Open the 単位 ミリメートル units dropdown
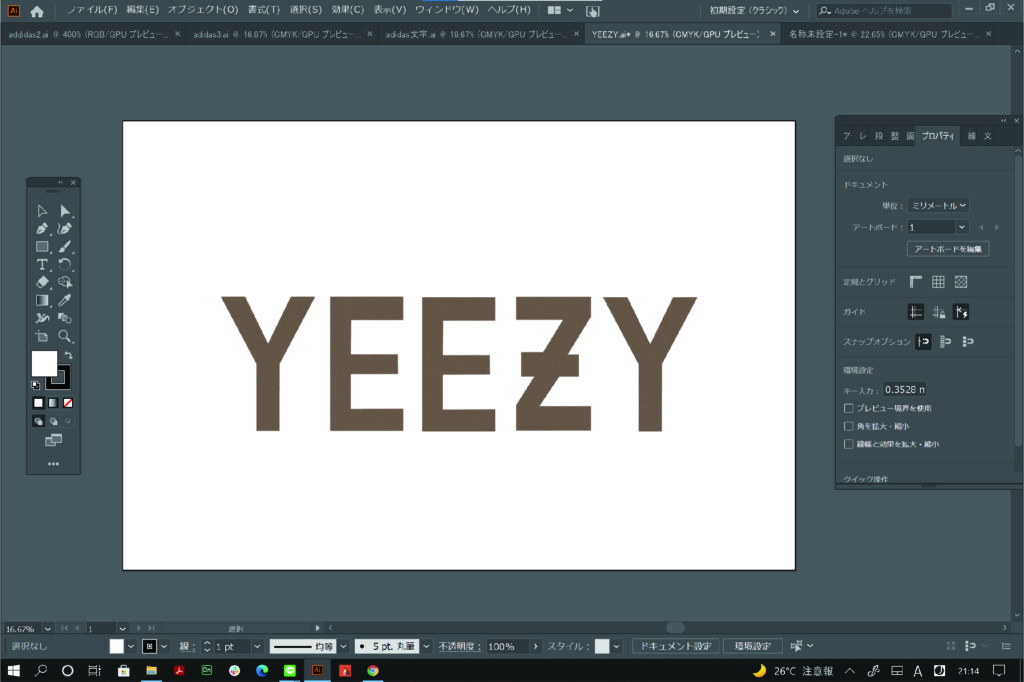The width and height of the screenshot is (1024, 682). click(938, 205)
